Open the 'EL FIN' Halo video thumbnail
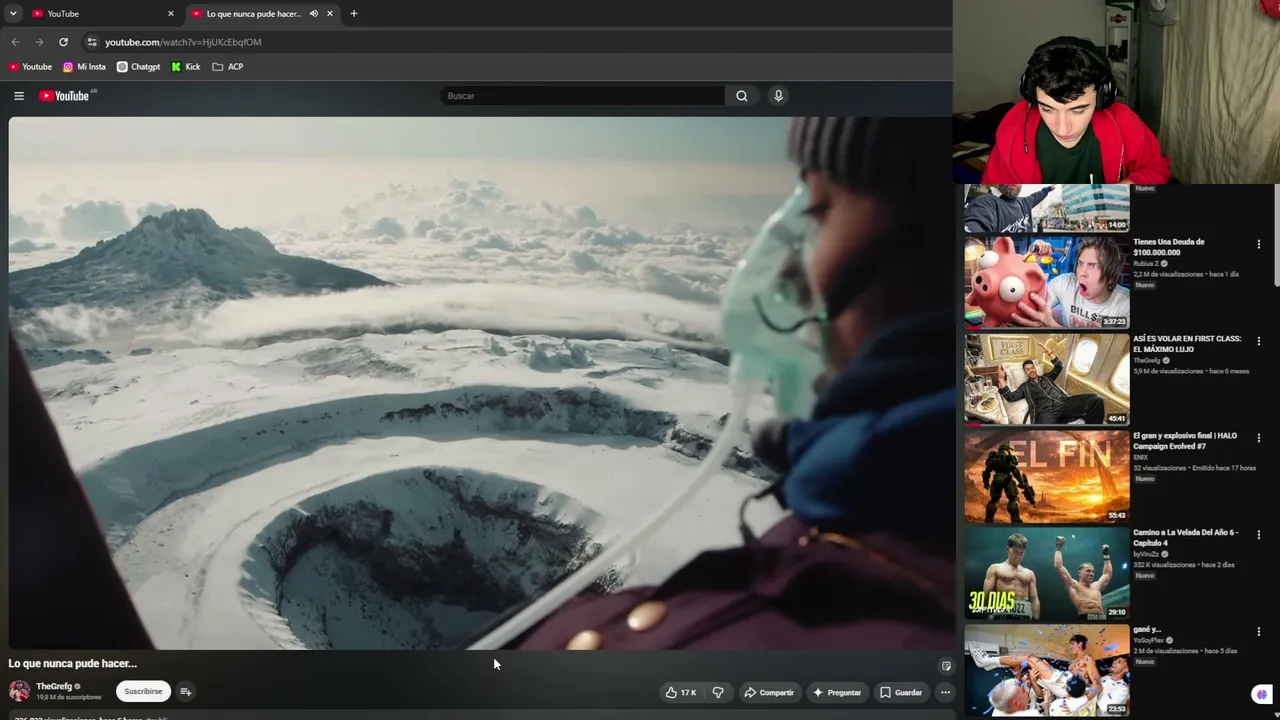 click(1047, 476)
